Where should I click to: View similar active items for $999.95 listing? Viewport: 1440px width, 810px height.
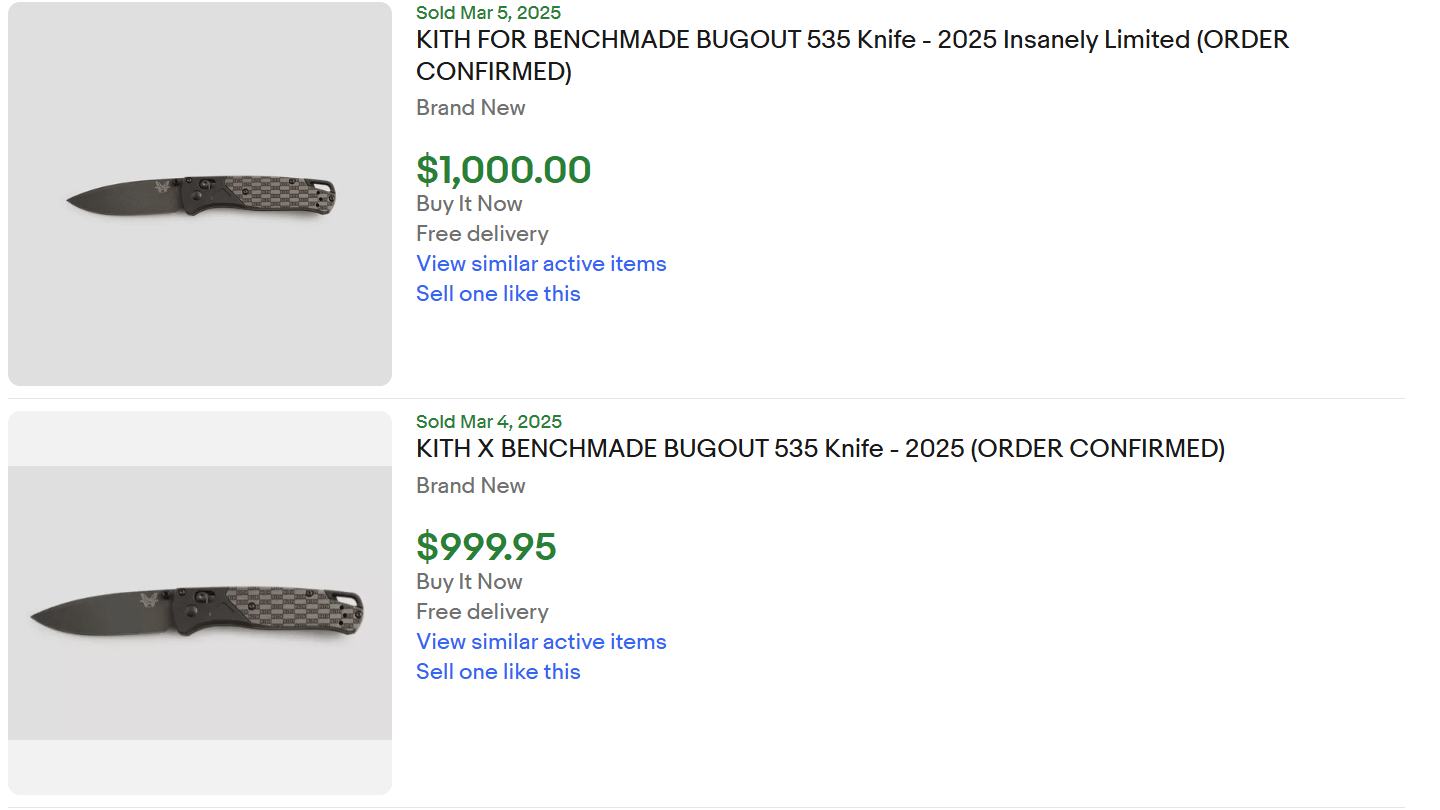pos(541,642)
